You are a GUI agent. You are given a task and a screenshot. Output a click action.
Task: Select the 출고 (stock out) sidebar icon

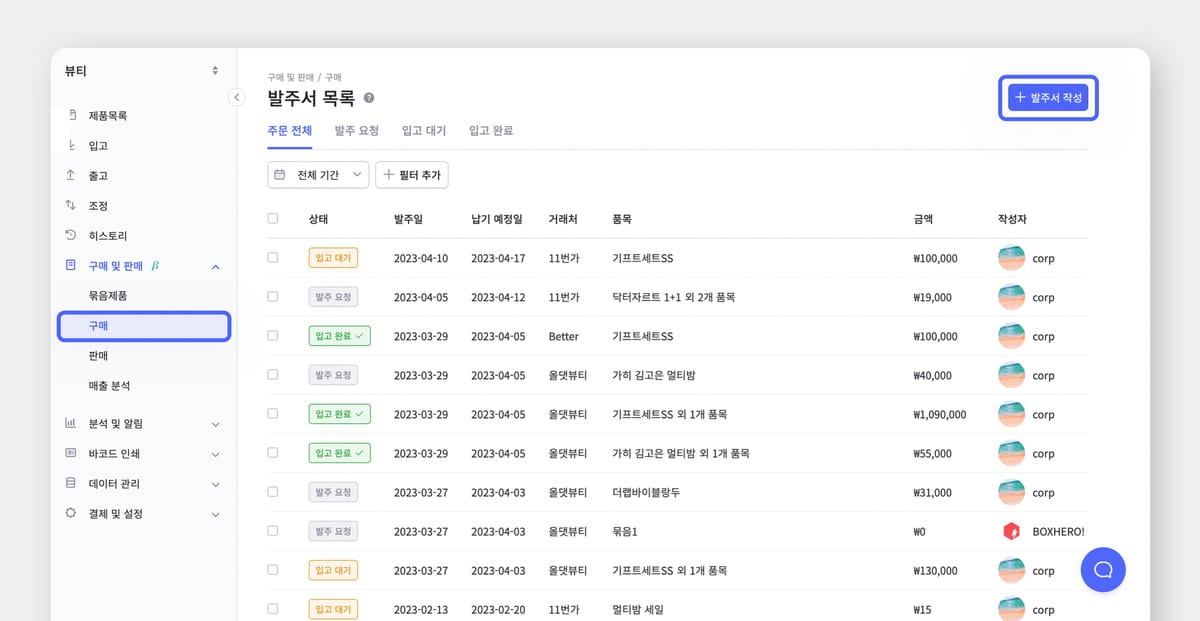(x=71, y=175)
